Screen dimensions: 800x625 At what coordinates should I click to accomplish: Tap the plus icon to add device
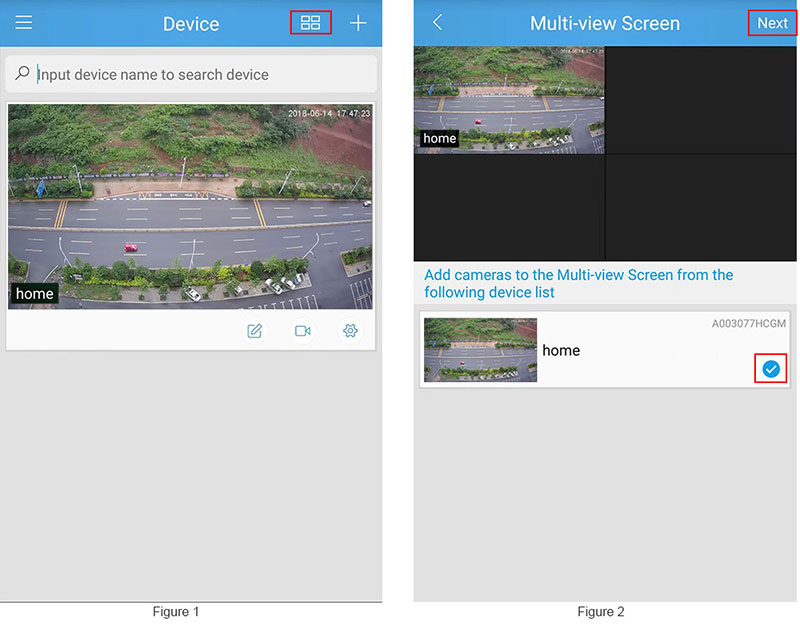pos(358,23)
